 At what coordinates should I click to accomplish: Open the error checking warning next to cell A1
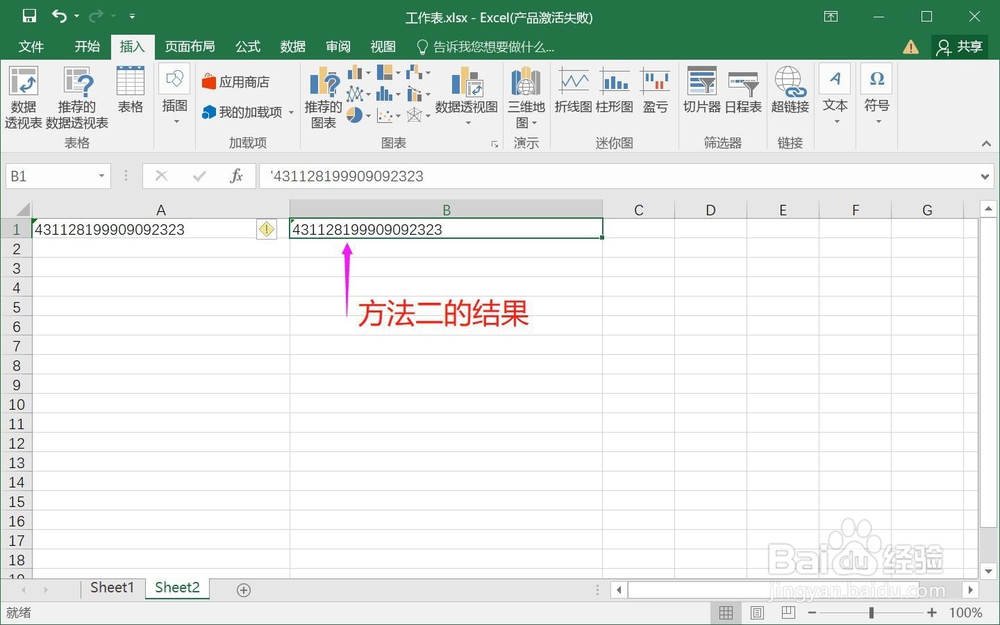(265, 229)
